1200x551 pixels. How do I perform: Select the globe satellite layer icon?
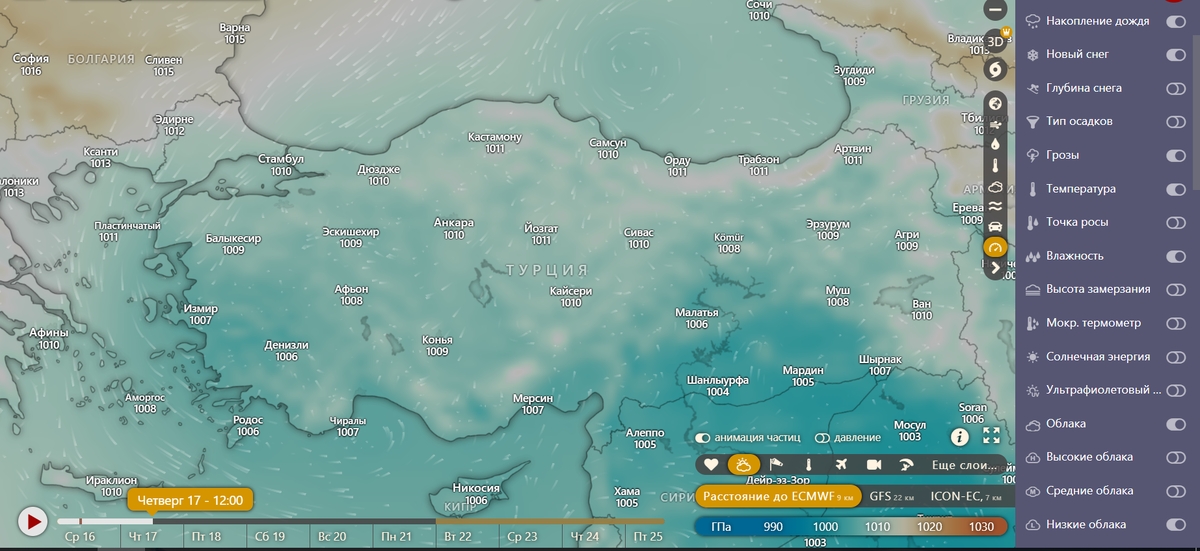(x=995, y=104)
